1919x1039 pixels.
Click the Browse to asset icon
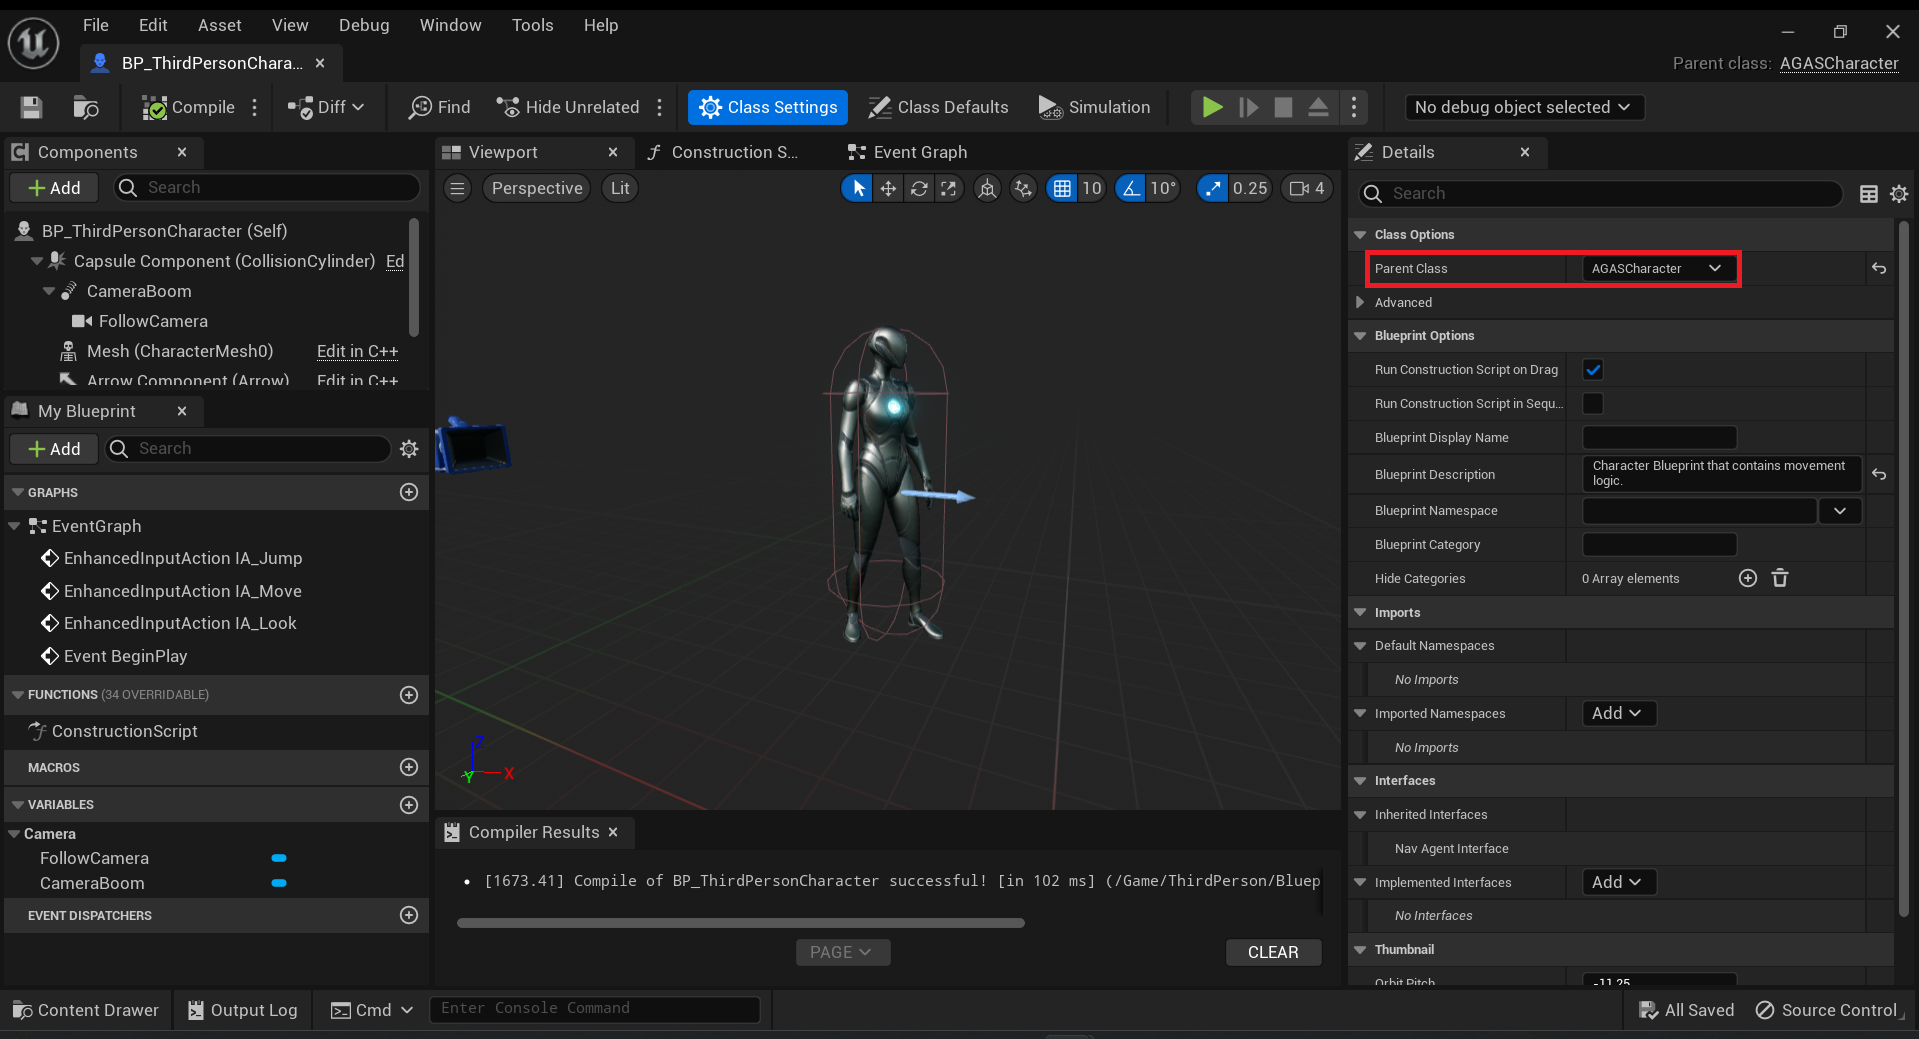86,107
